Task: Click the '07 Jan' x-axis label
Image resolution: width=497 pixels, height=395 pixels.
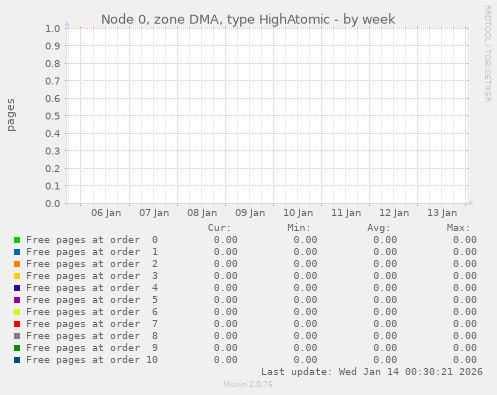Action: [x=154, y=213]
